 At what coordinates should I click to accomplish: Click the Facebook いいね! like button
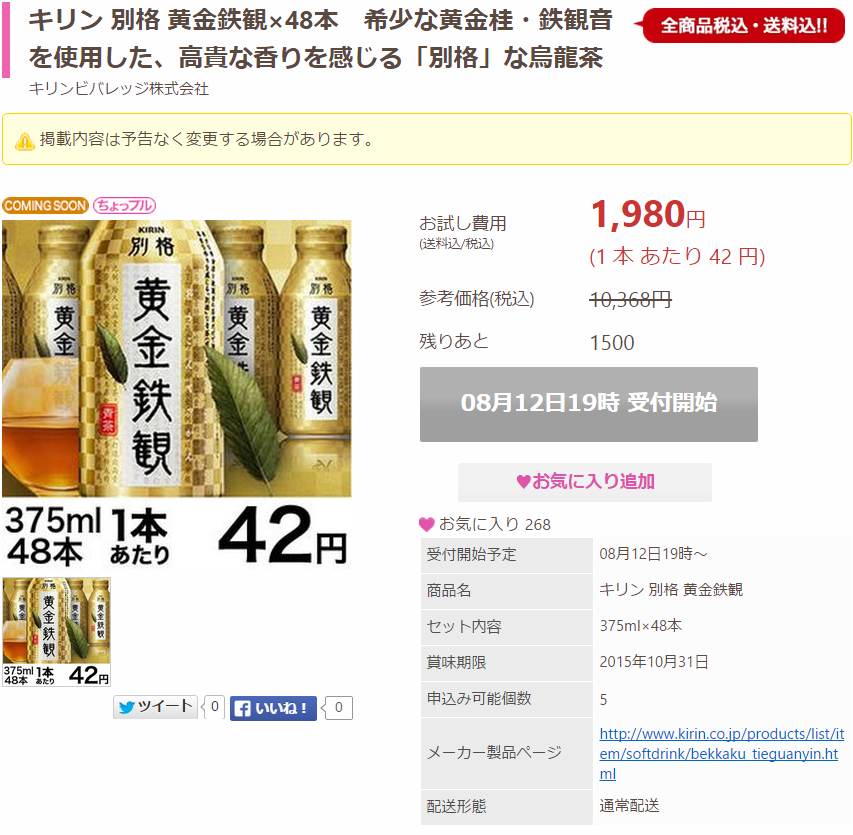point(273,708)
